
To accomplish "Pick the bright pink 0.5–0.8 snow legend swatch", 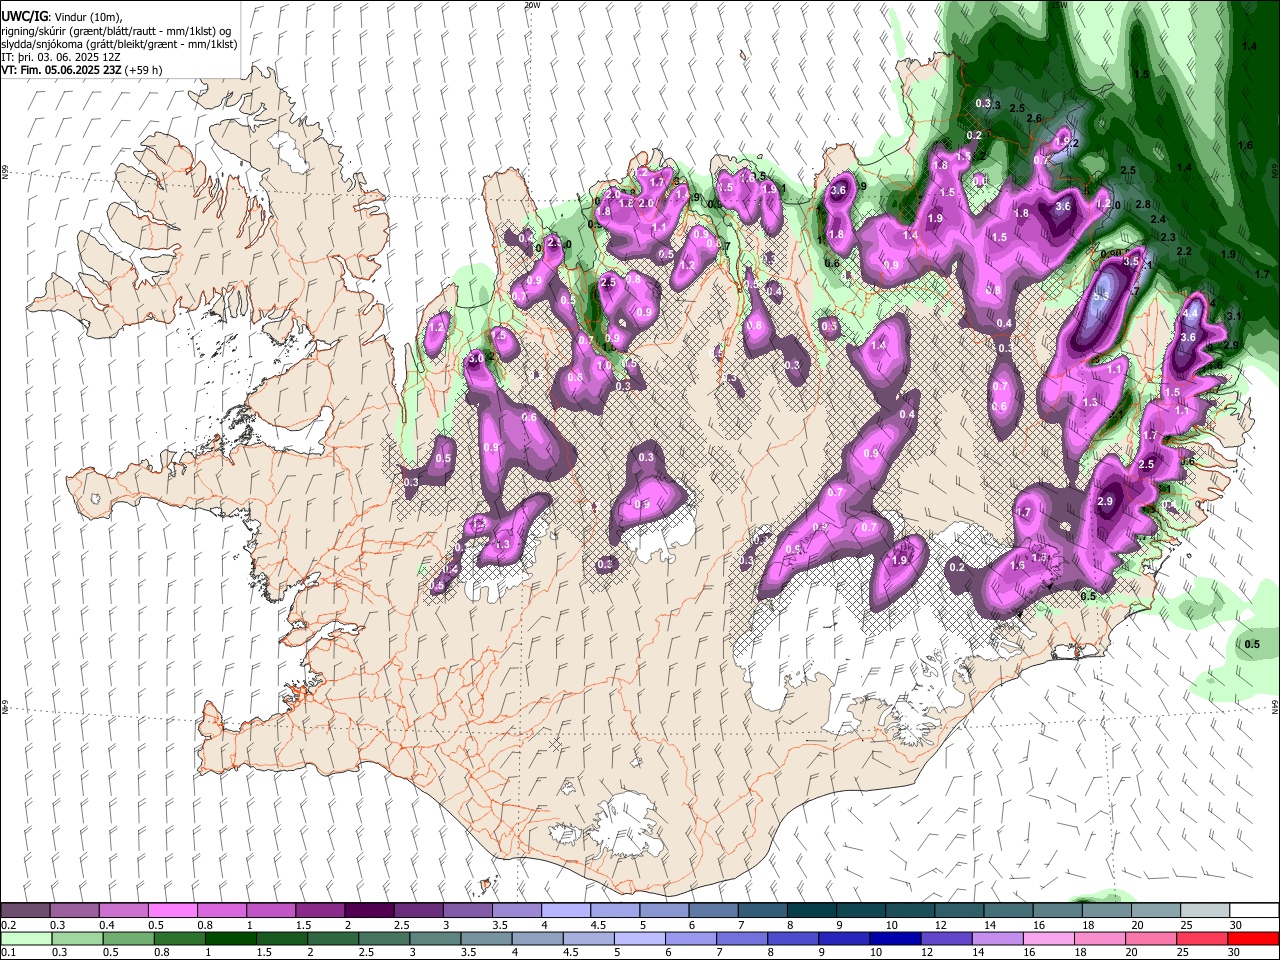I will [x=172, y=911].
